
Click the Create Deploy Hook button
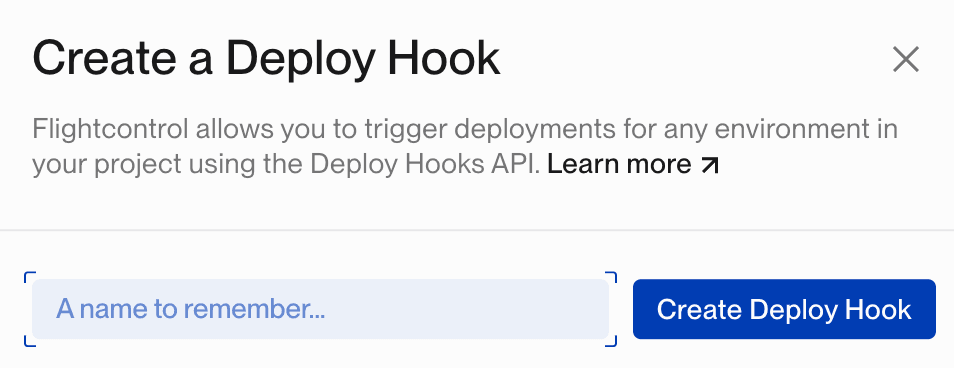pos(784,309)
